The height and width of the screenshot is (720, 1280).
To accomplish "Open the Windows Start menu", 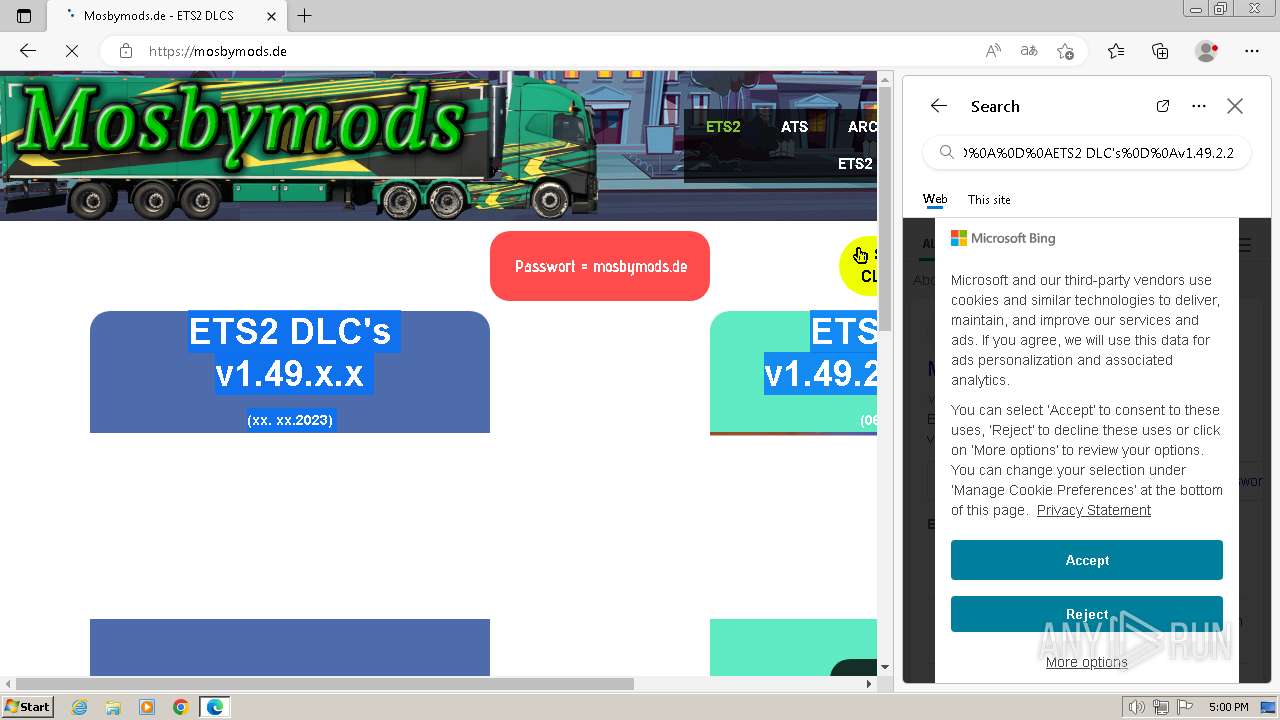I will (27, 706).
